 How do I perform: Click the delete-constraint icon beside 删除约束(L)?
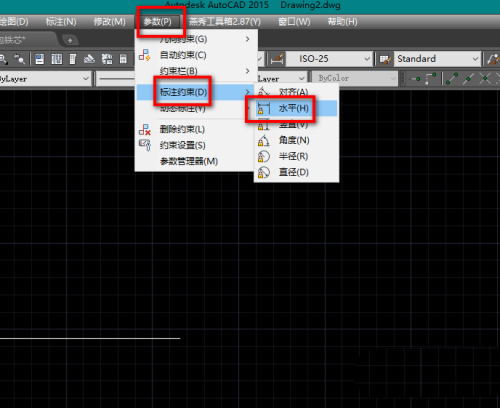click(145, 129)
